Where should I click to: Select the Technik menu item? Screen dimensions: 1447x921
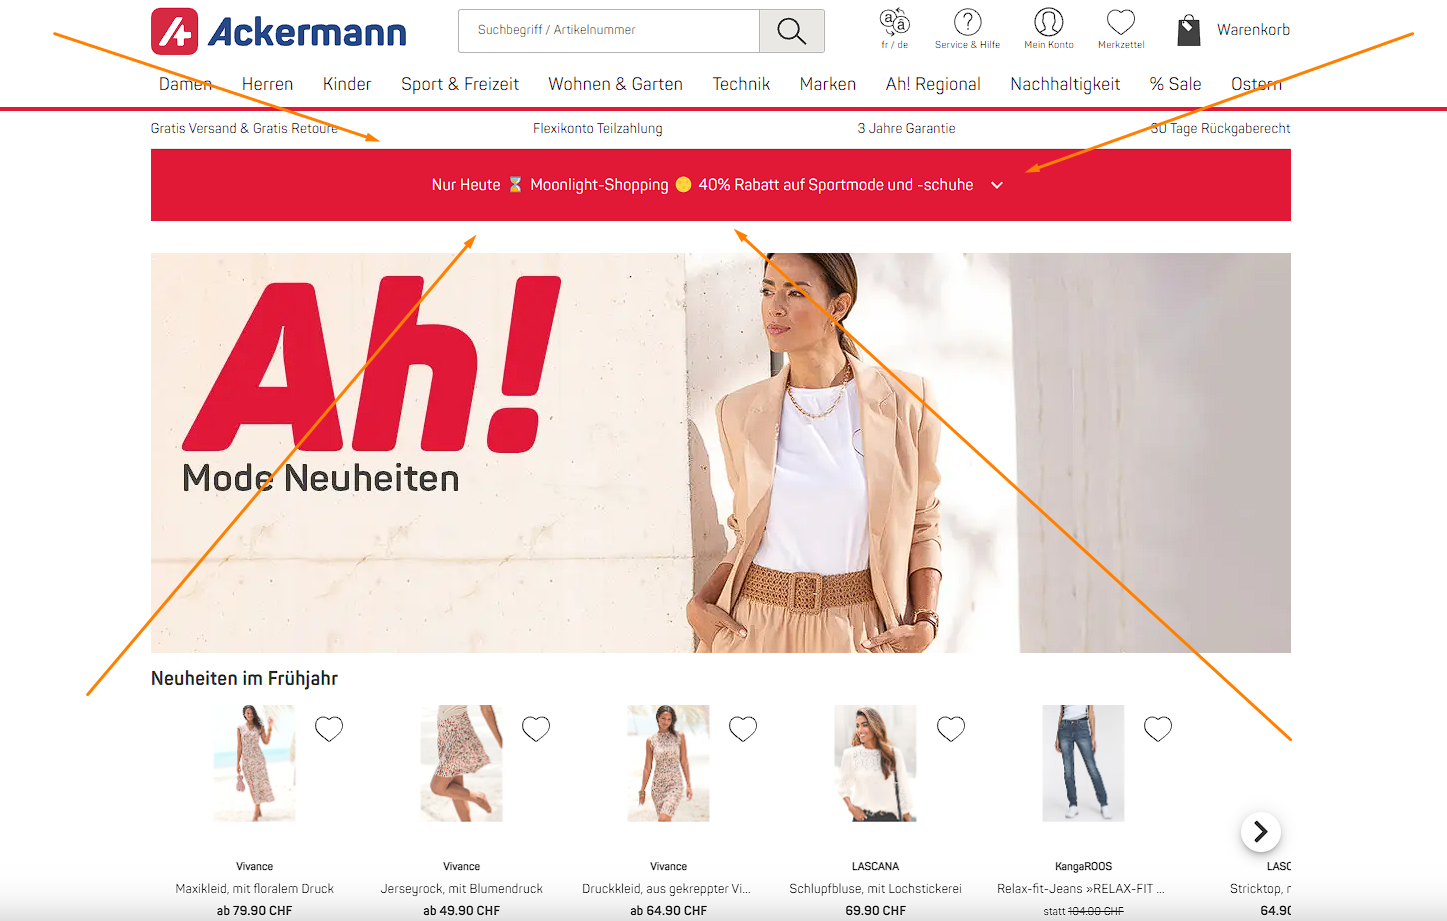741,84
